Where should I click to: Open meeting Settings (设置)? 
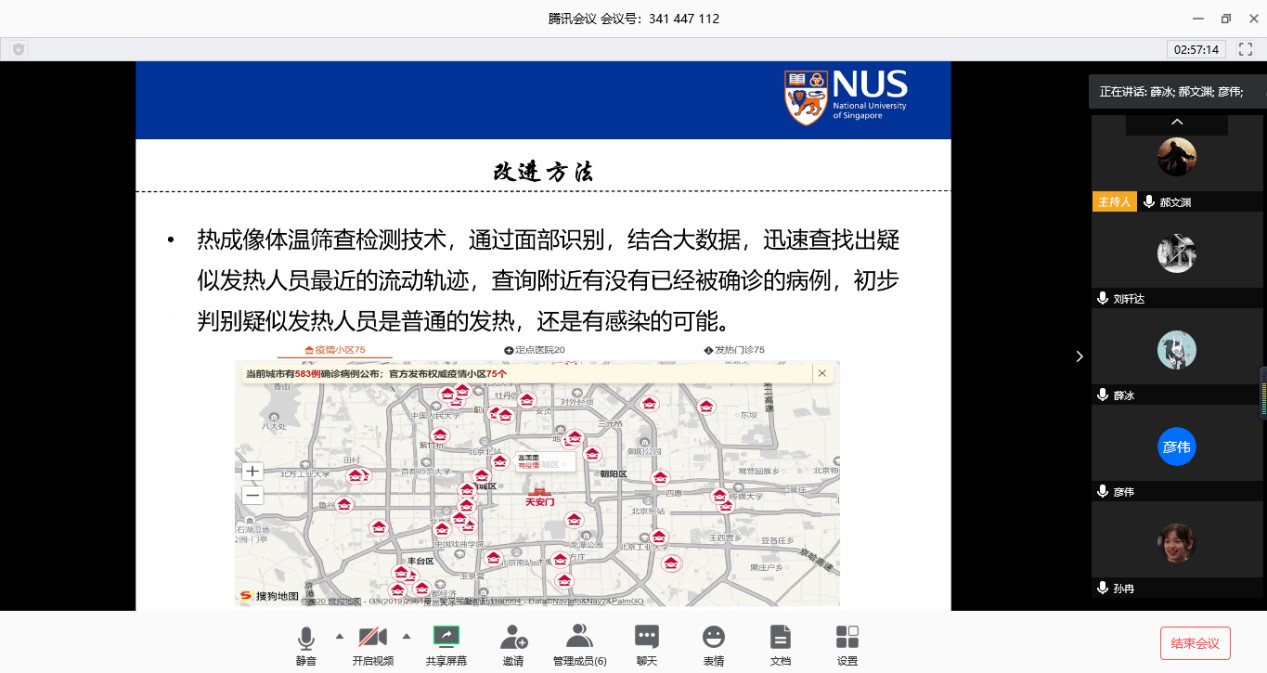pyautogui.click(x=847, y=637)
